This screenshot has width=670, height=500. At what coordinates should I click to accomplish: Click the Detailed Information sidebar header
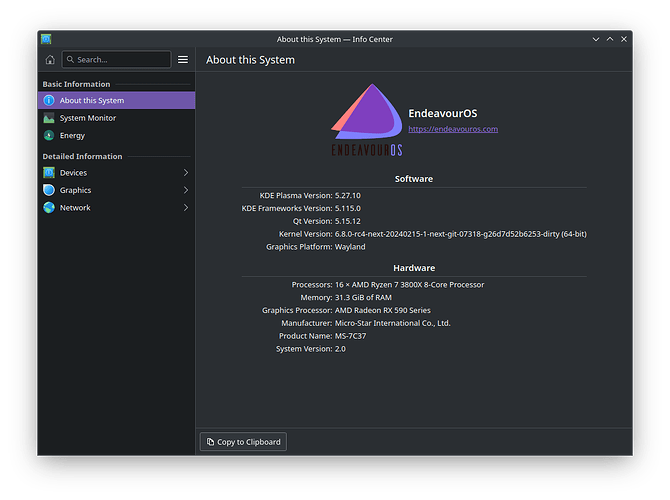82,156
